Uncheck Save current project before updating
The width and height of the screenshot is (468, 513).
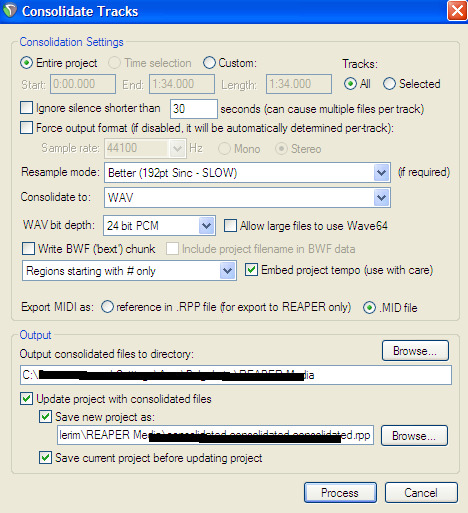pyautogui.click(x=45, y=458)
